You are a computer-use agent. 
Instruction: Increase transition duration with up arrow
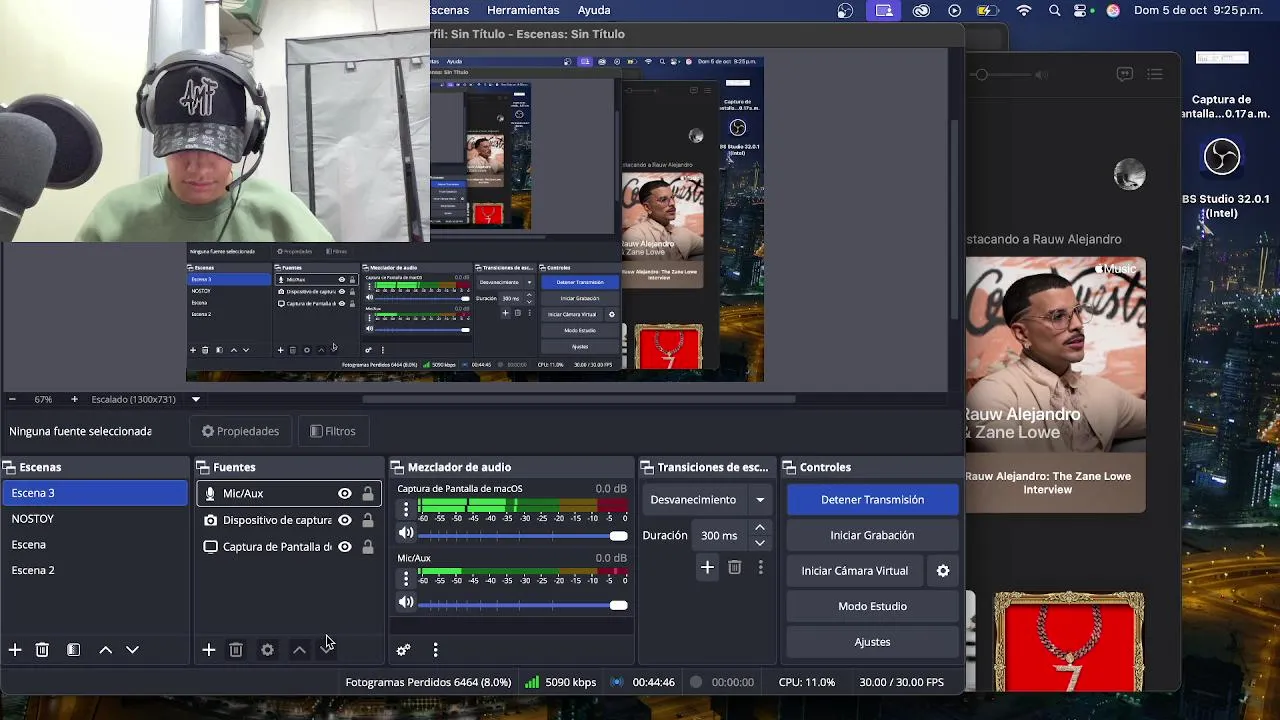pos(760,528)
